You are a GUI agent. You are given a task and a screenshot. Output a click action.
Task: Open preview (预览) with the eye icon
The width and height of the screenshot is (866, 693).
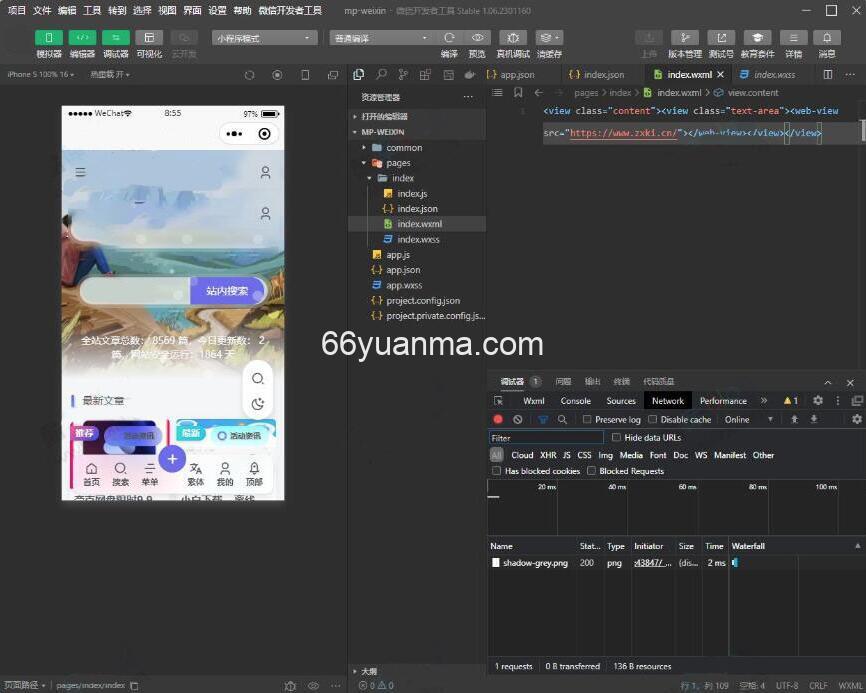(x=477, y=38)
